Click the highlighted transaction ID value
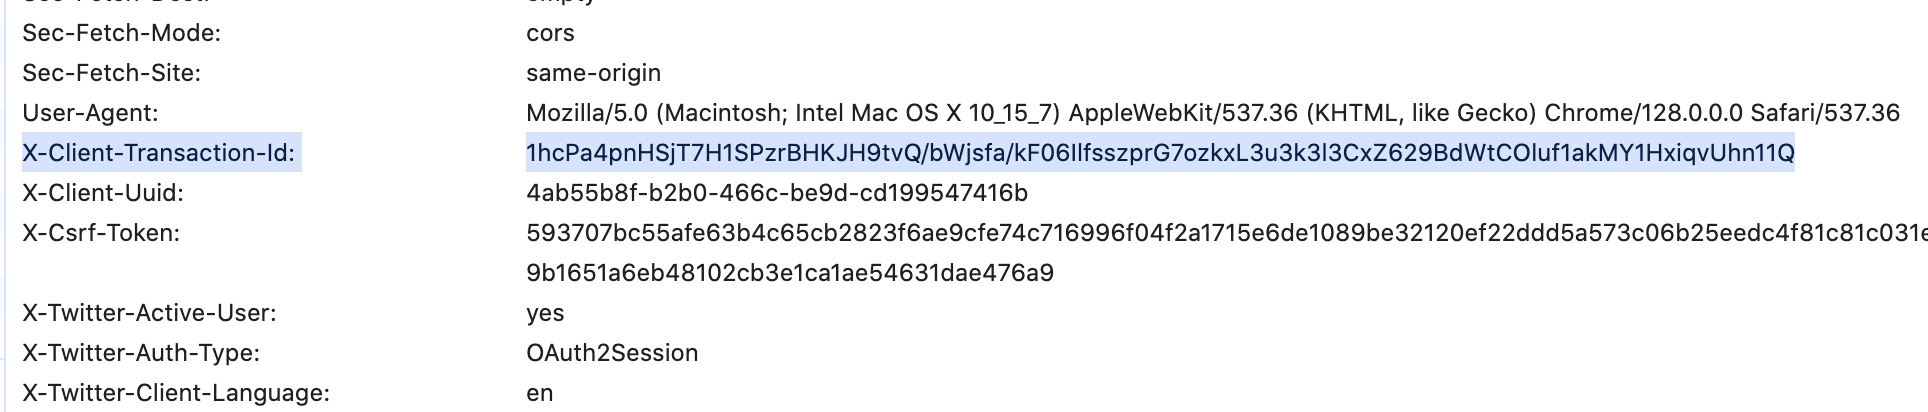 (x=1160, y=153)
